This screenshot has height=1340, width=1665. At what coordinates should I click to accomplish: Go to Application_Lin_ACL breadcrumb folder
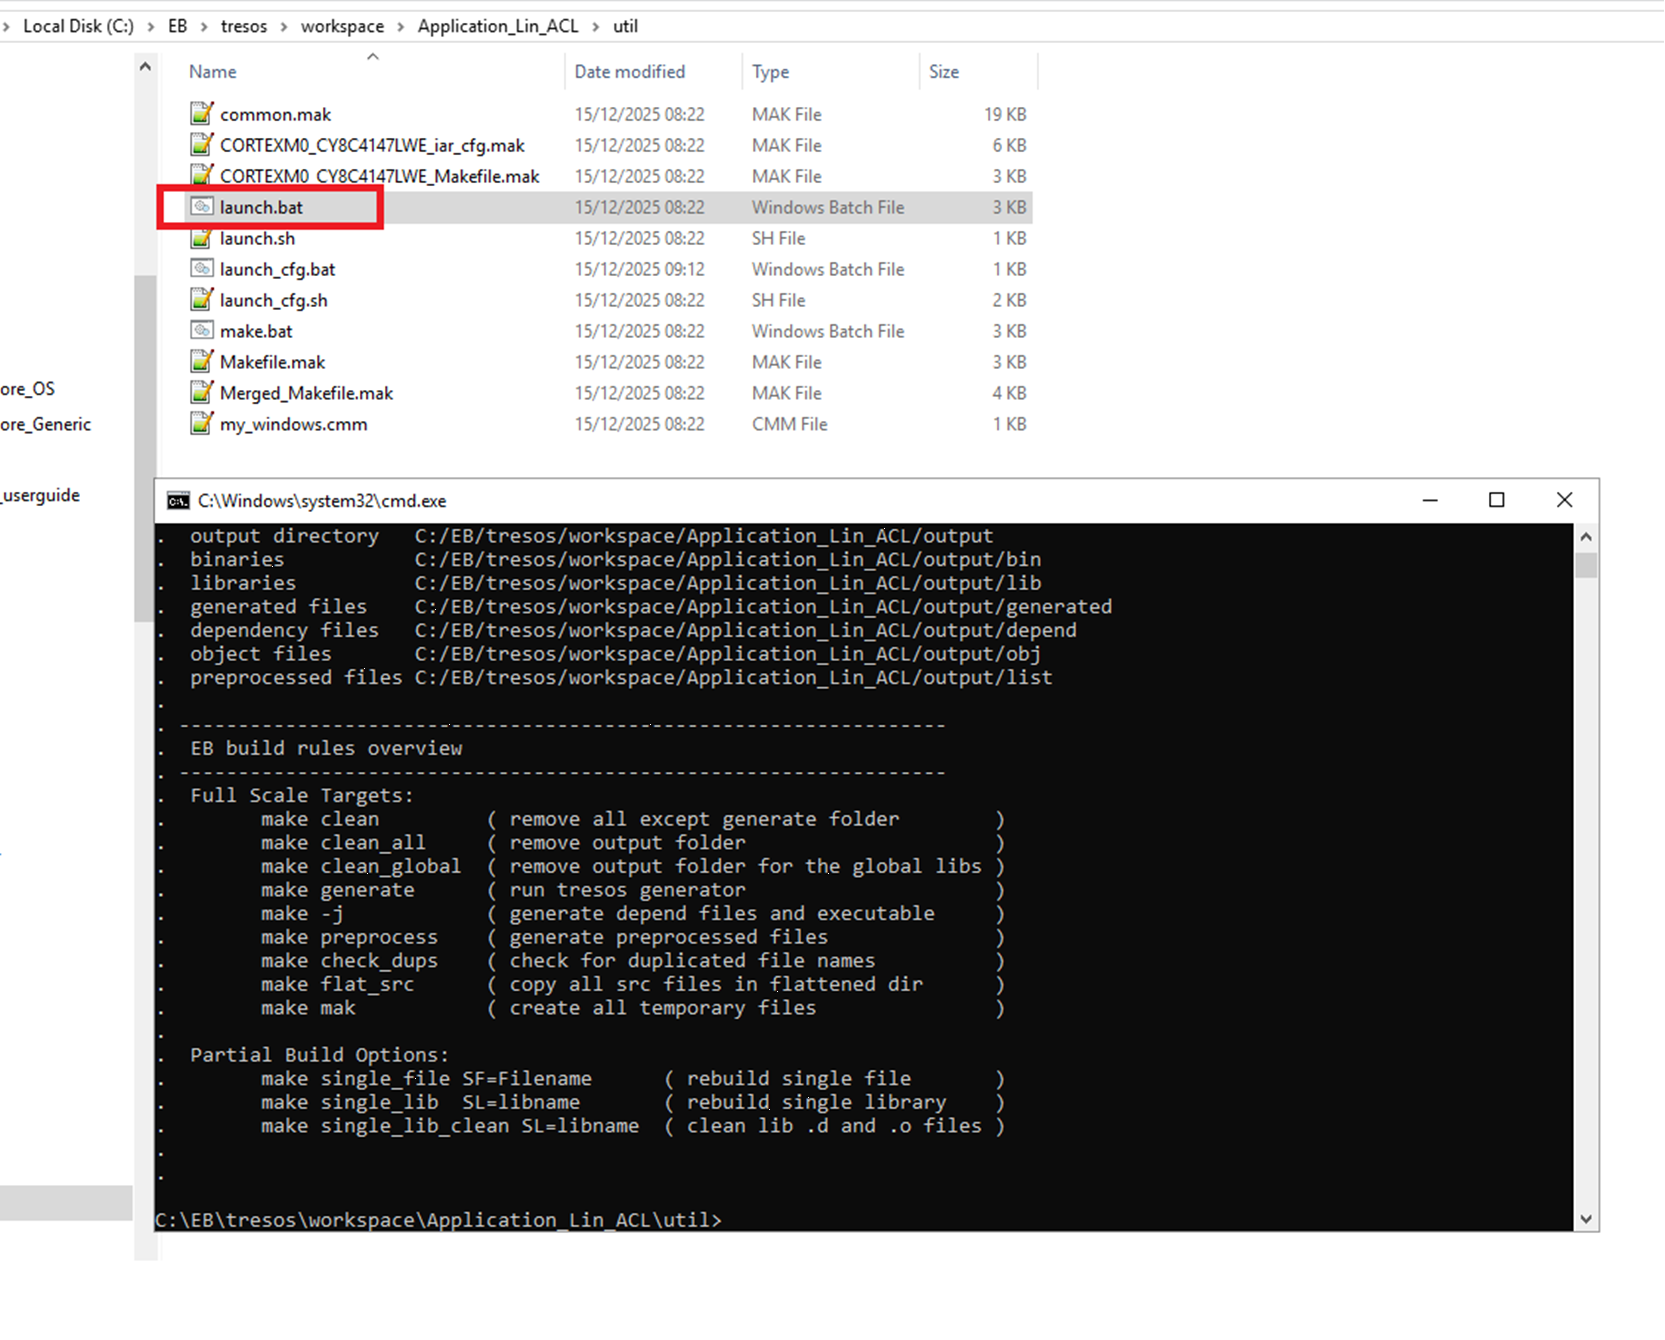497,26
